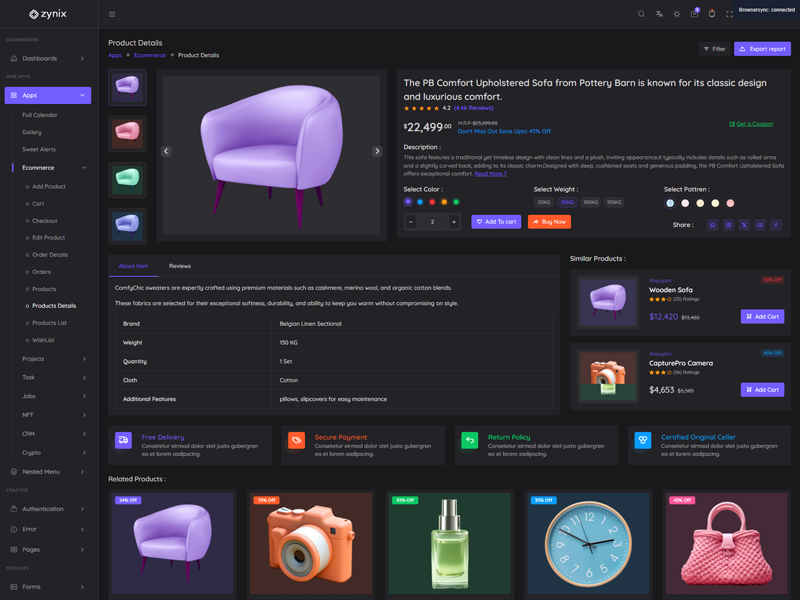Image resolution: width=800 pixels, height=600 pixels.
Task: Select the pink sofa thumbnail
Action: (x=127, y=133)
